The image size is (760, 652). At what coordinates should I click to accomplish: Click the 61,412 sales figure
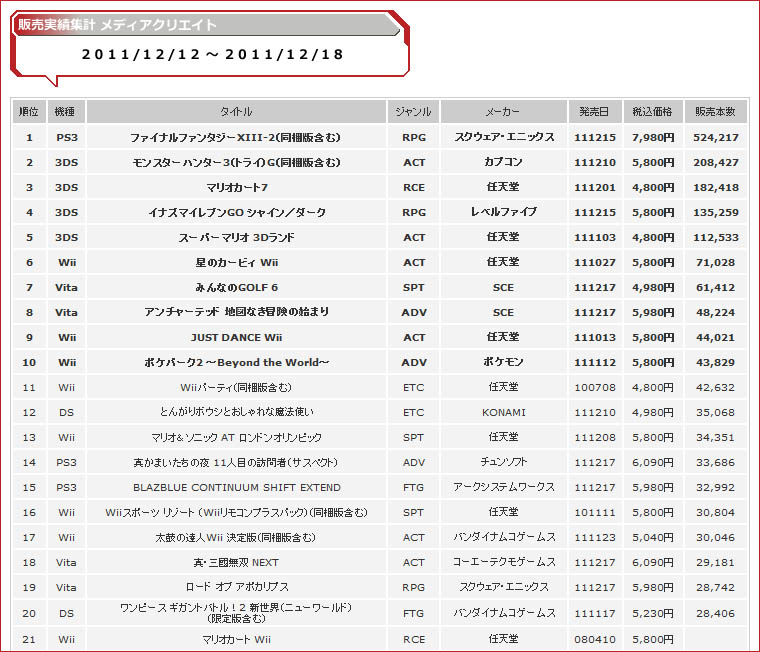[715, 287]
